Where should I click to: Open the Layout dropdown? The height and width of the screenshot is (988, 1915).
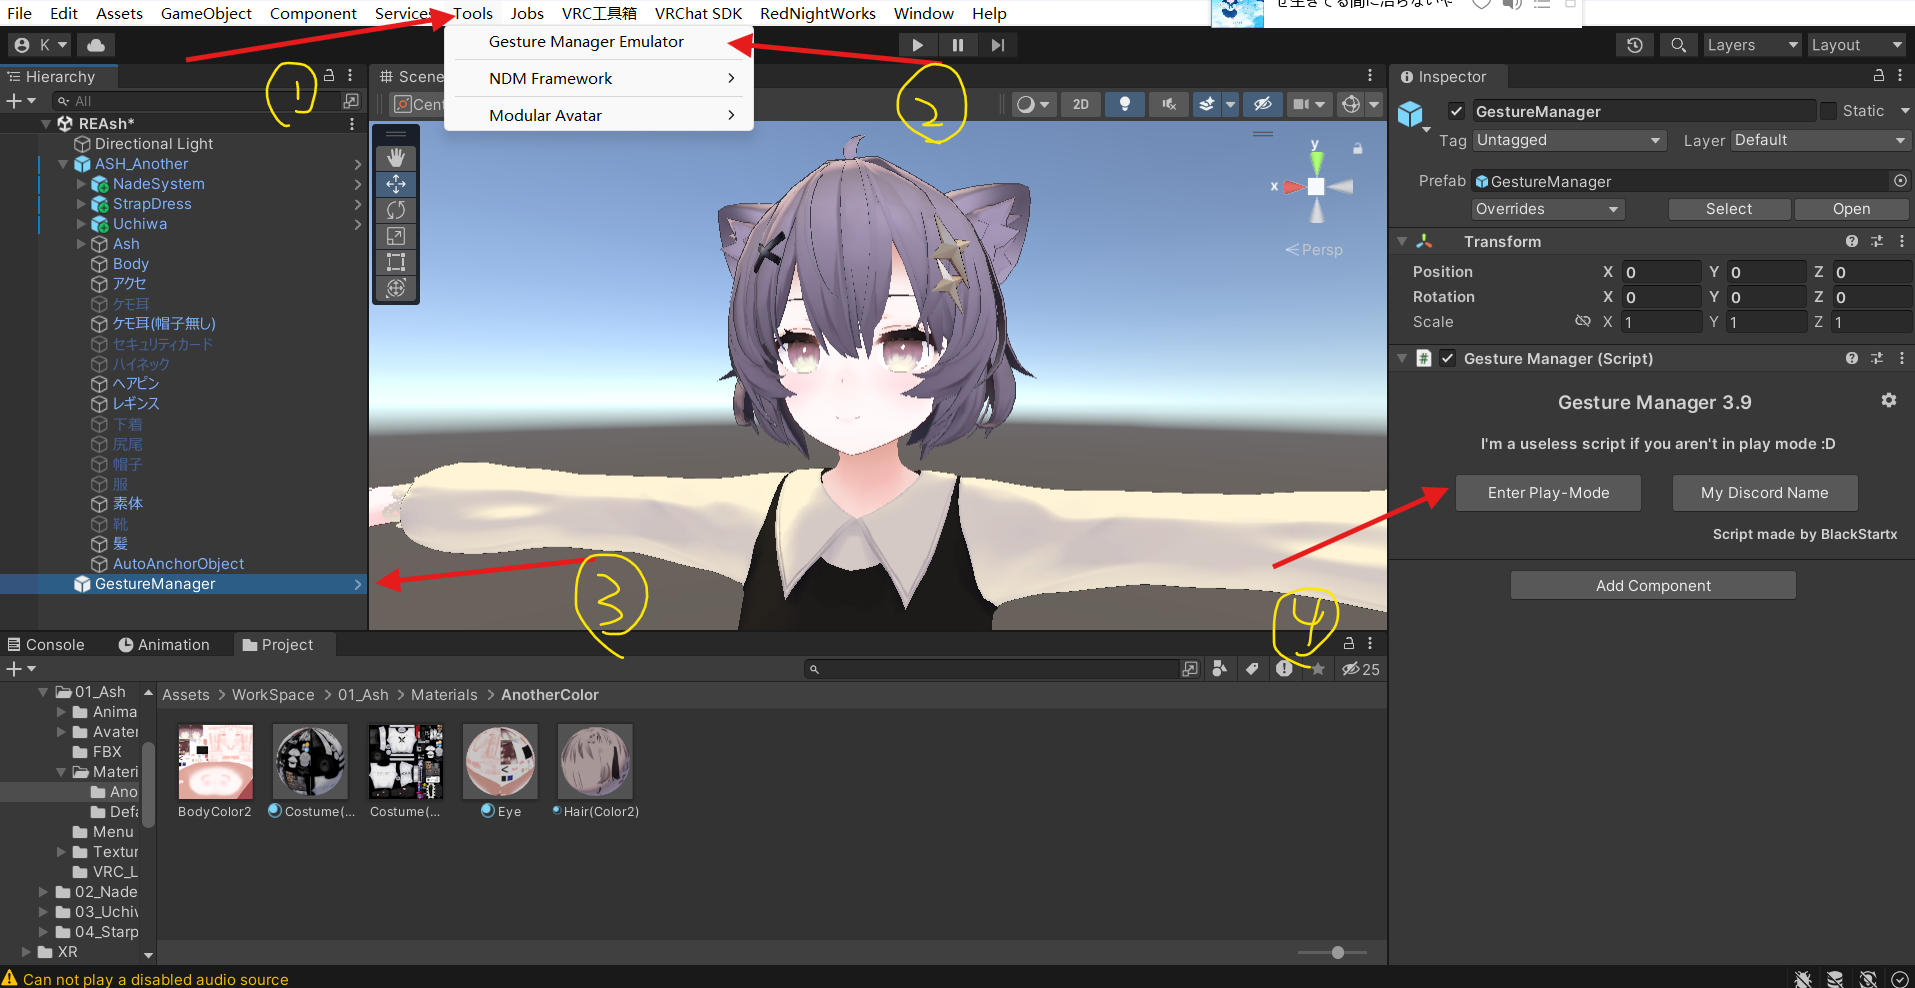coord(1856,44)
